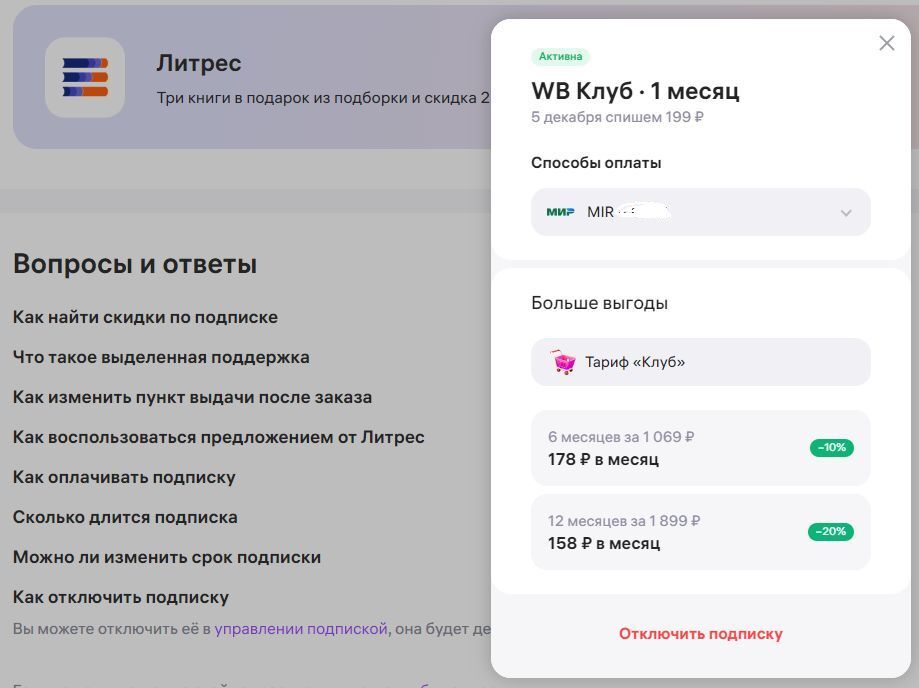Close the WB Club subscription dialog
919x688 pixels.
coord(886,43)
